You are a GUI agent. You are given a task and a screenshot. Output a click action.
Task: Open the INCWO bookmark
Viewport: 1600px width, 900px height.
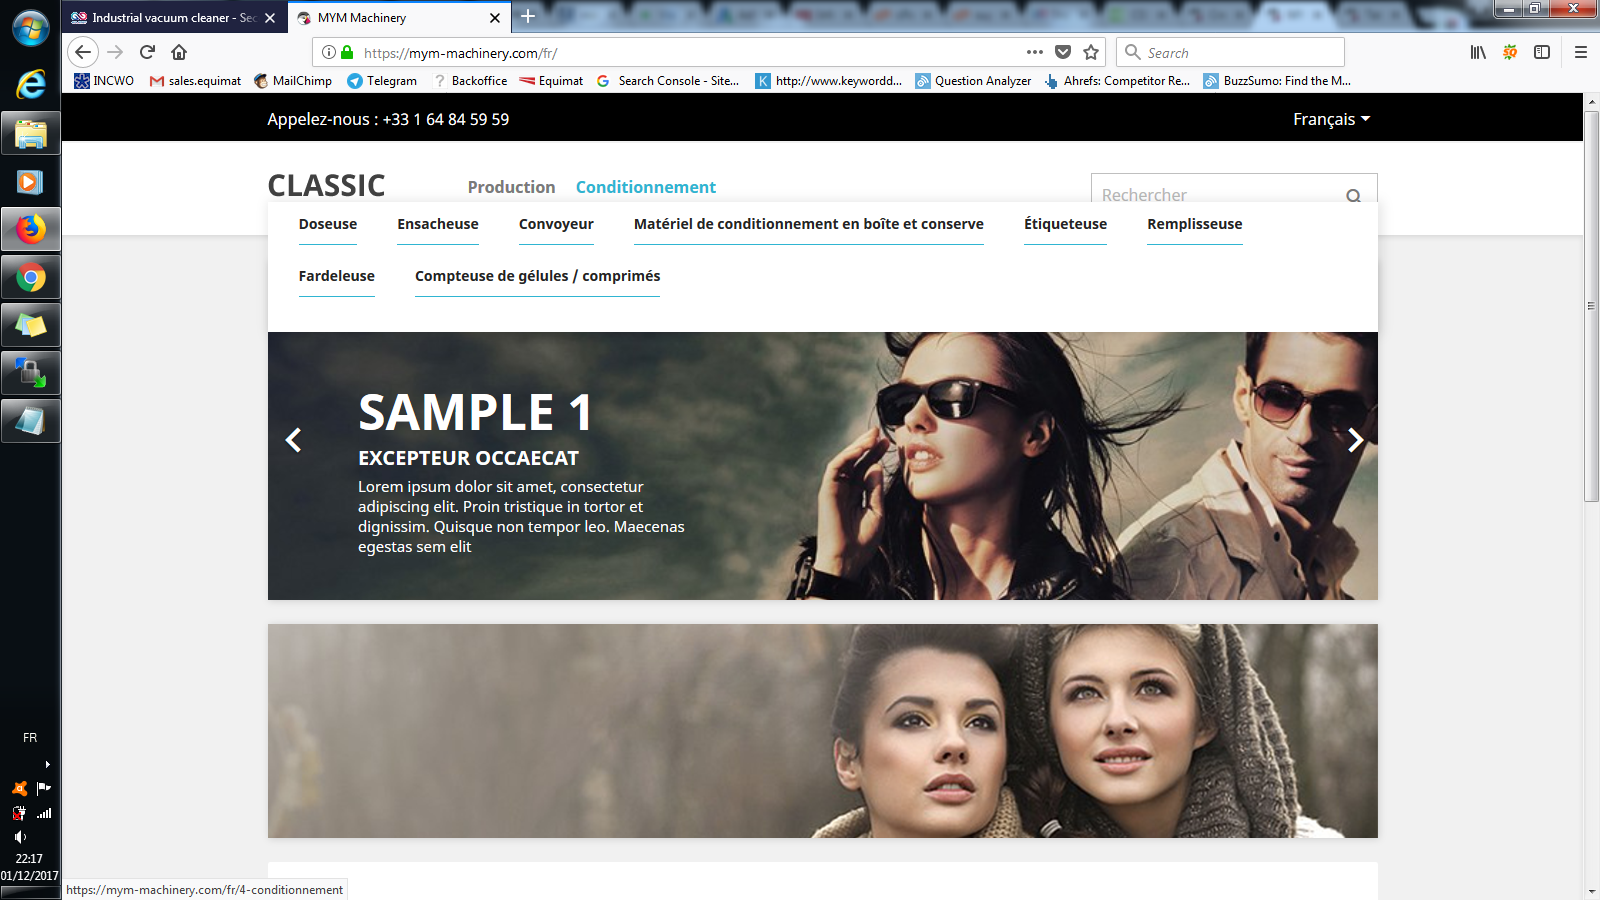(x=104, y=81)
